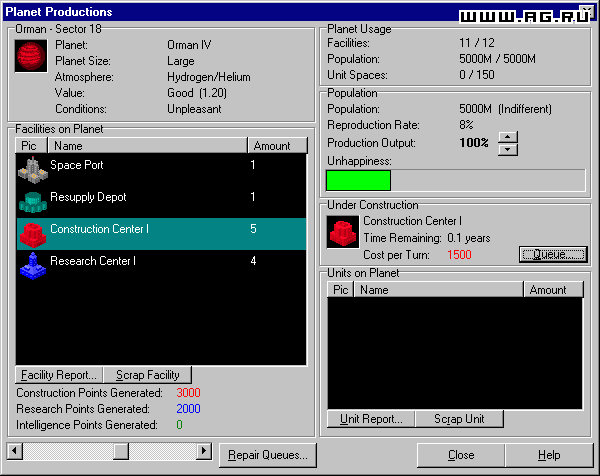Click the green Unhappiness bar
The height and width of the screenshot is (476, 600).
click(x=358, y=181)
